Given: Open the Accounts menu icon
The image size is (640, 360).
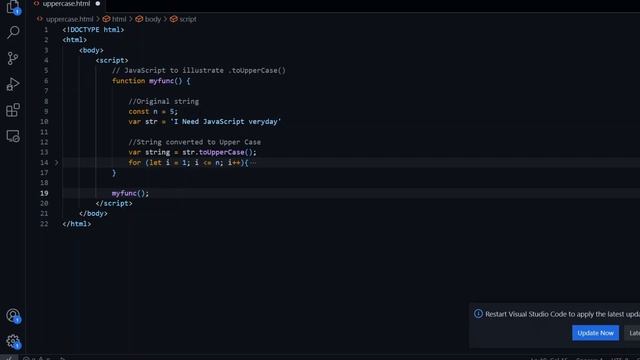Looking at the screenshot, I should [13, 316].
